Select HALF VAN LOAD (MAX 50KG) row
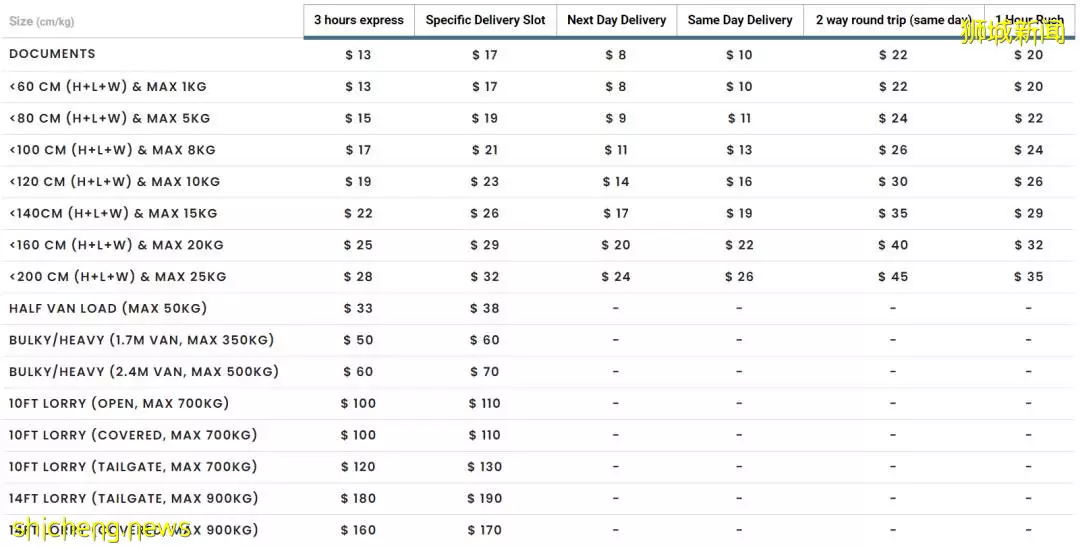The image size is (1080, 548). [537, 308]
